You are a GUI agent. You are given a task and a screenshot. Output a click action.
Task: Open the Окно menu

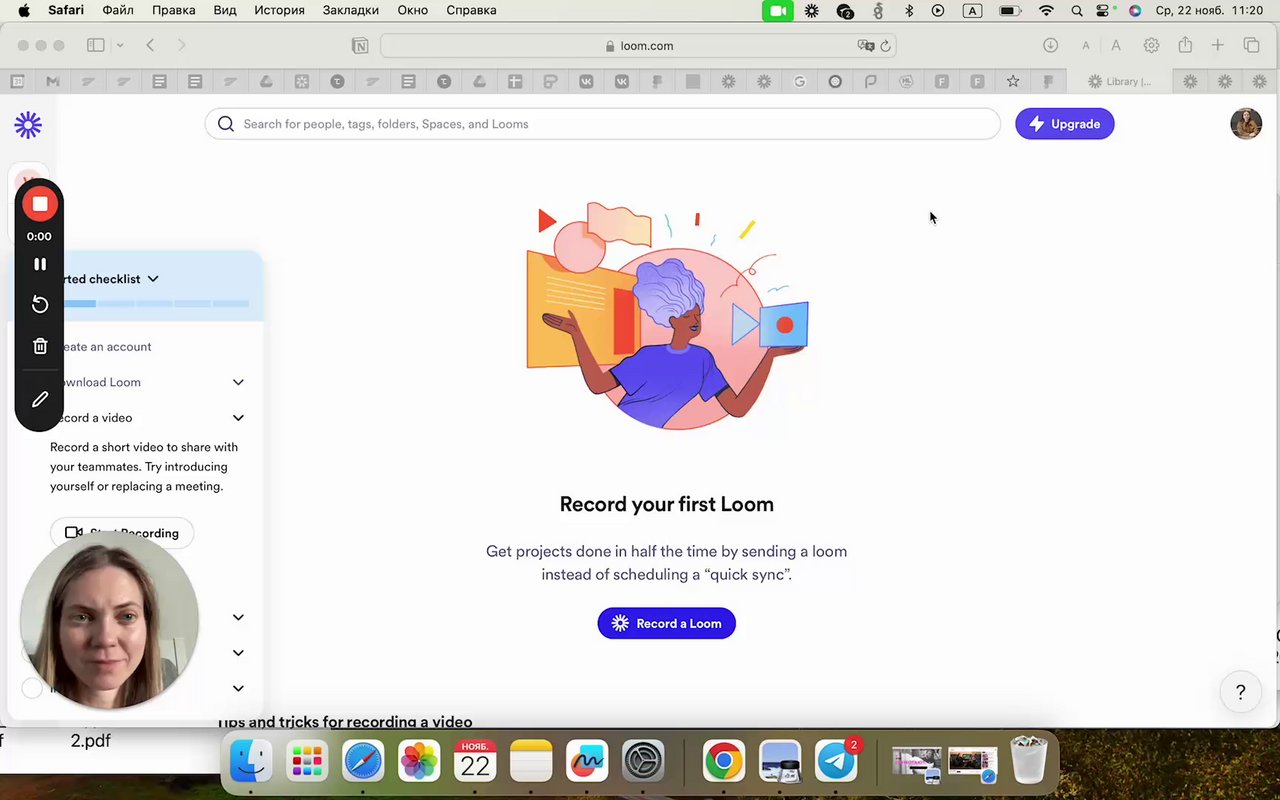point(413,10)
